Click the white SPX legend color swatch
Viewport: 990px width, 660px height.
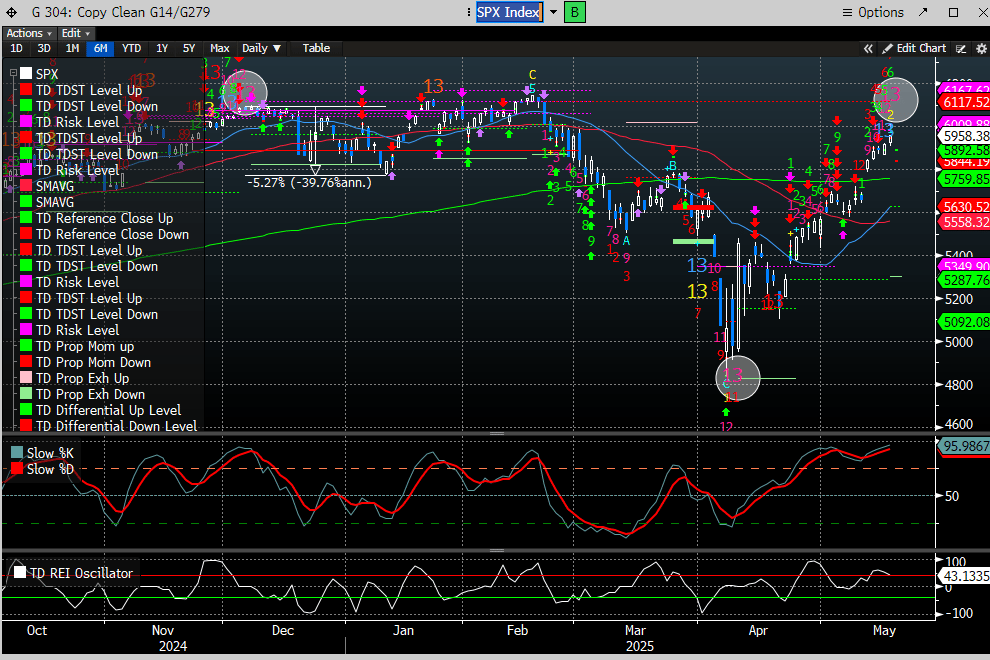(26, 74)
